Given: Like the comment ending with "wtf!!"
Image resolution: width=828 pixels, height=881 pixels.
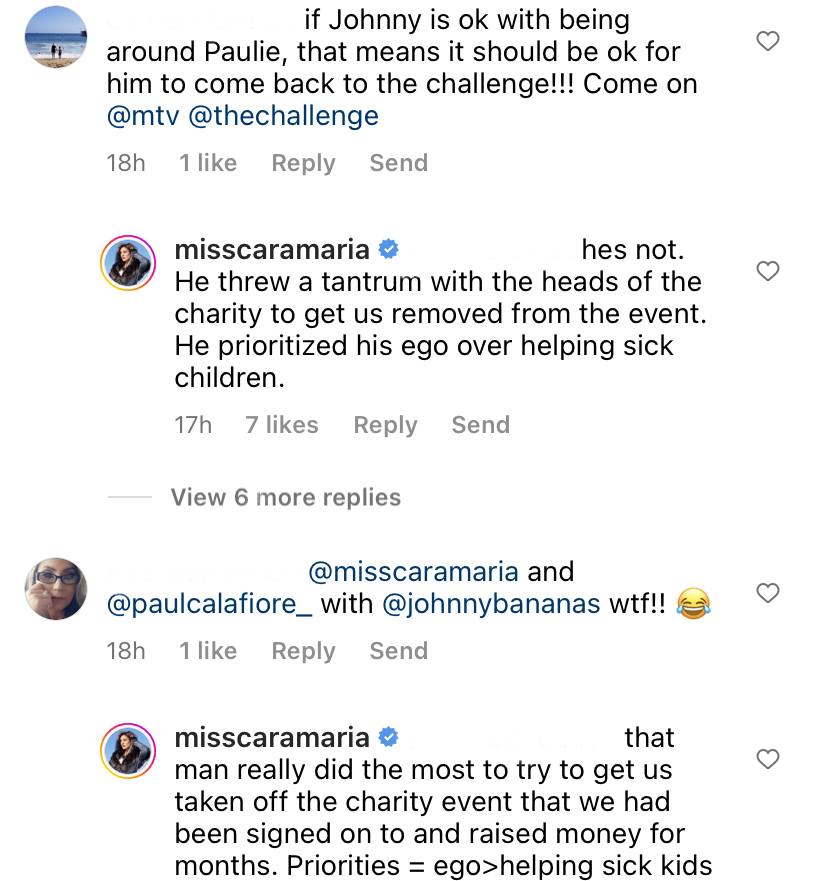Looking at the screenshot, I should [767, 593].
